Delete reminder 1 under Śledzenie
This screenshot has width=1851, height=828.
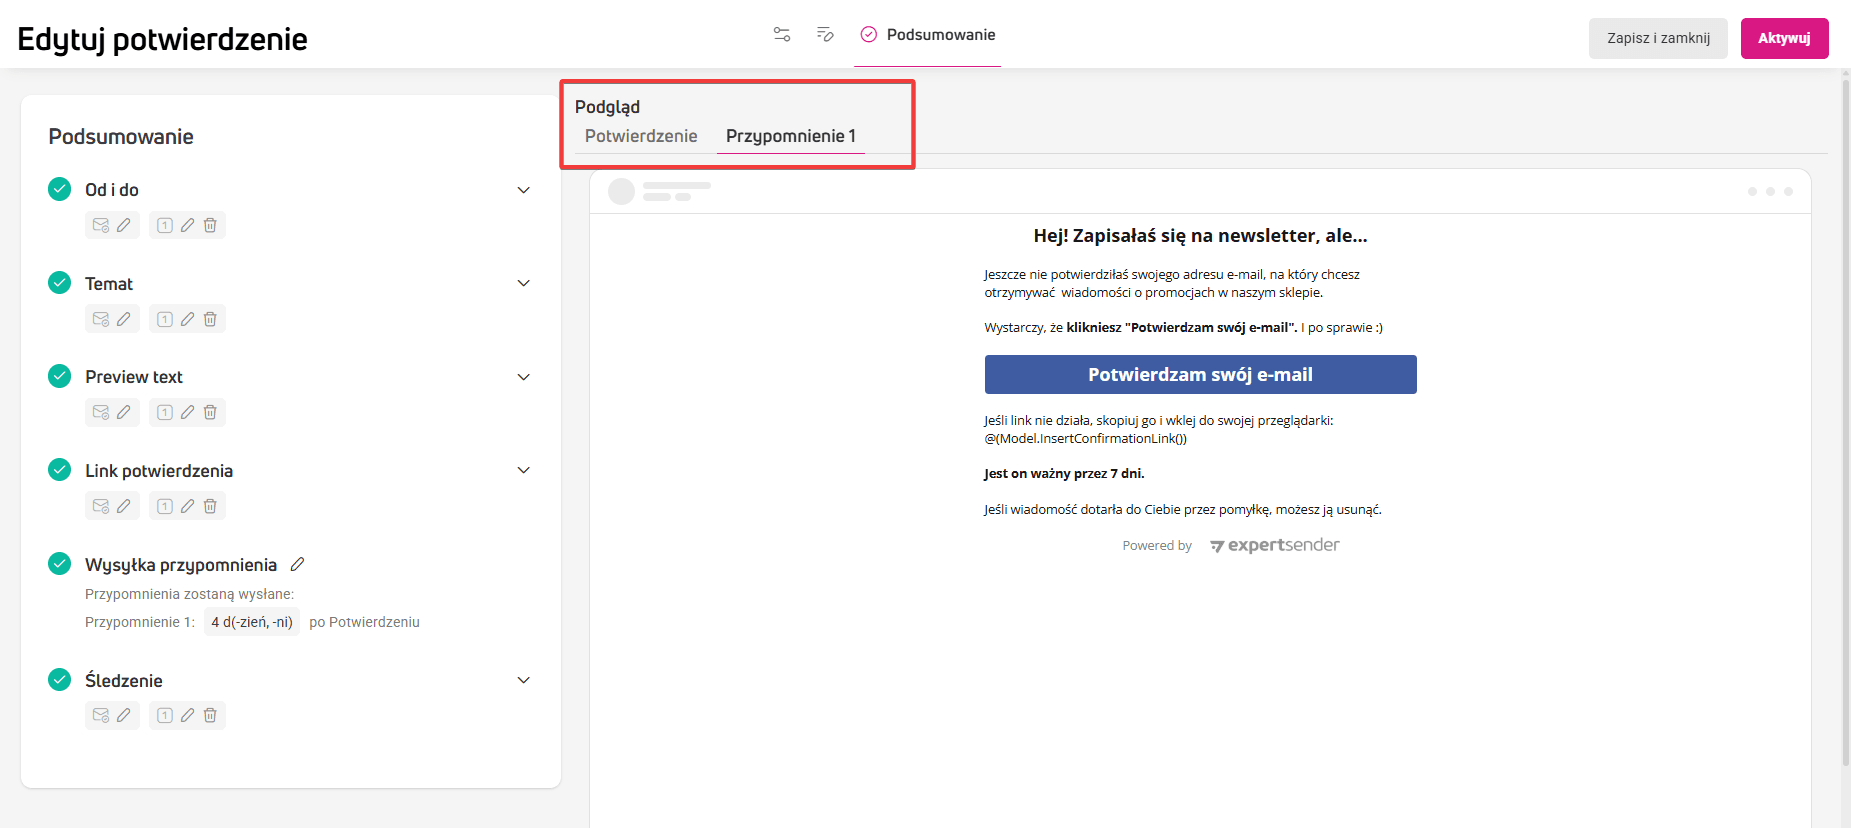(x=210, y=716)
